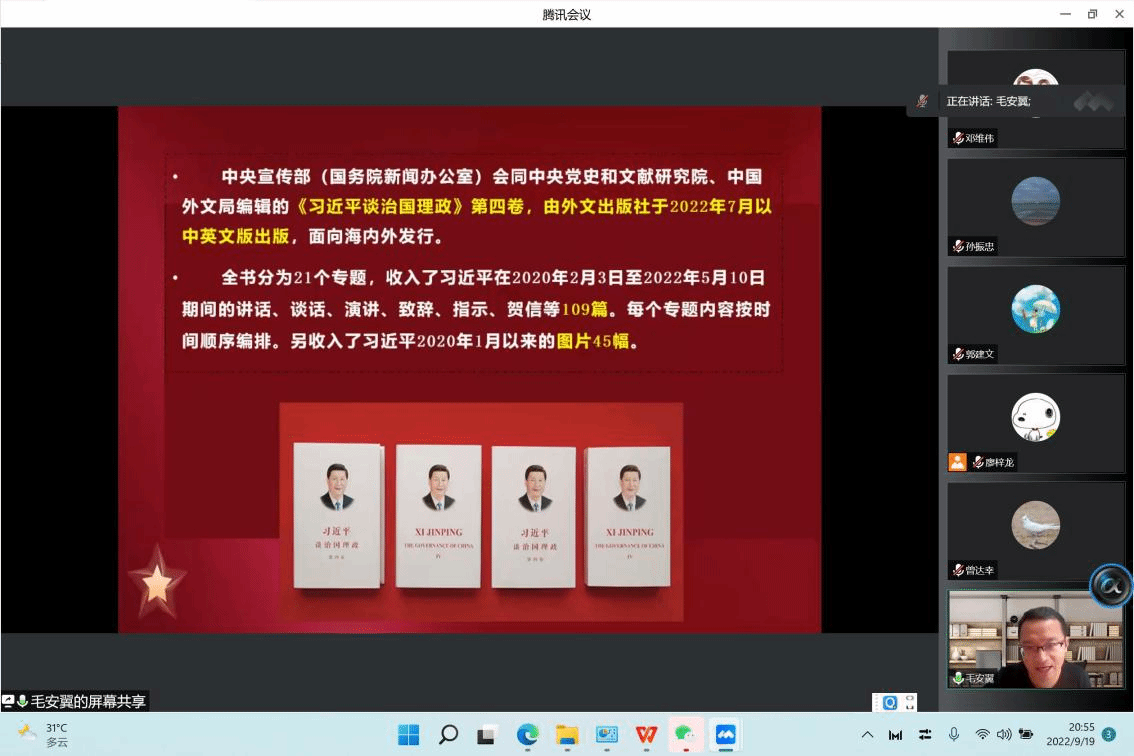Click the 毛安翼的屏幕共享 label

(87, 702)
